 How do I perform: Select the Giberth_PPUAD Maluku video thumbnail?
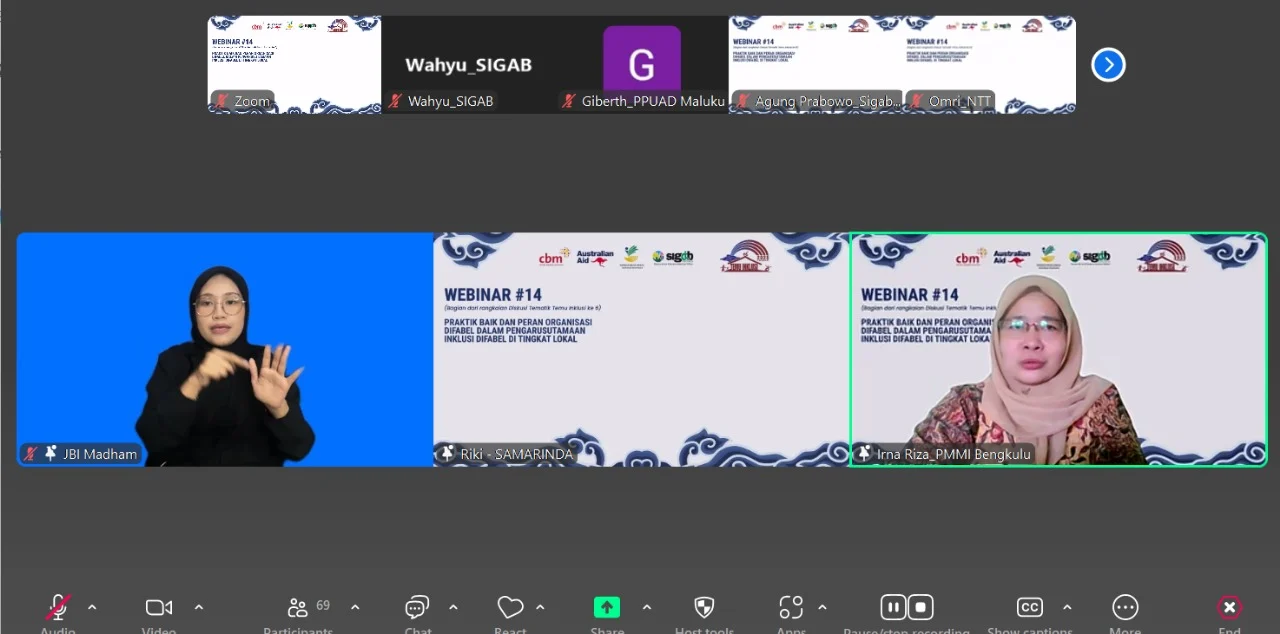click(x=641, y=64)
